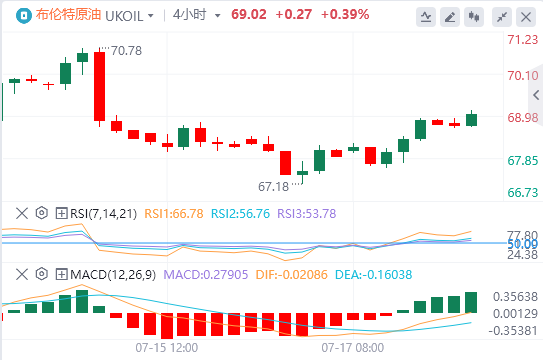Expand the MACD panel plus icon
Screen dimensions: 543x360
pos(61,274)
